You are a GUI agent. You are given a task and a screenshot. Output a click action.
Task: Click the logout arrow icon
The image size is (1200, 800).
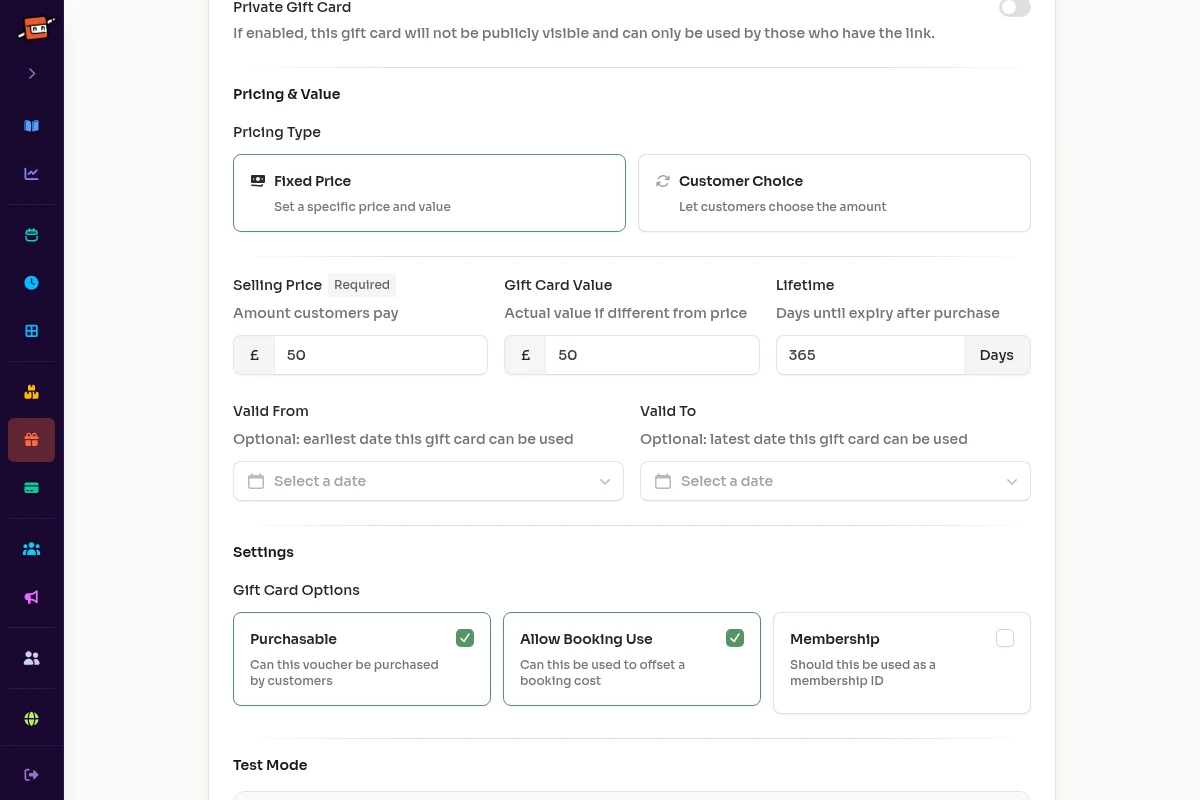tap(32, 775)
